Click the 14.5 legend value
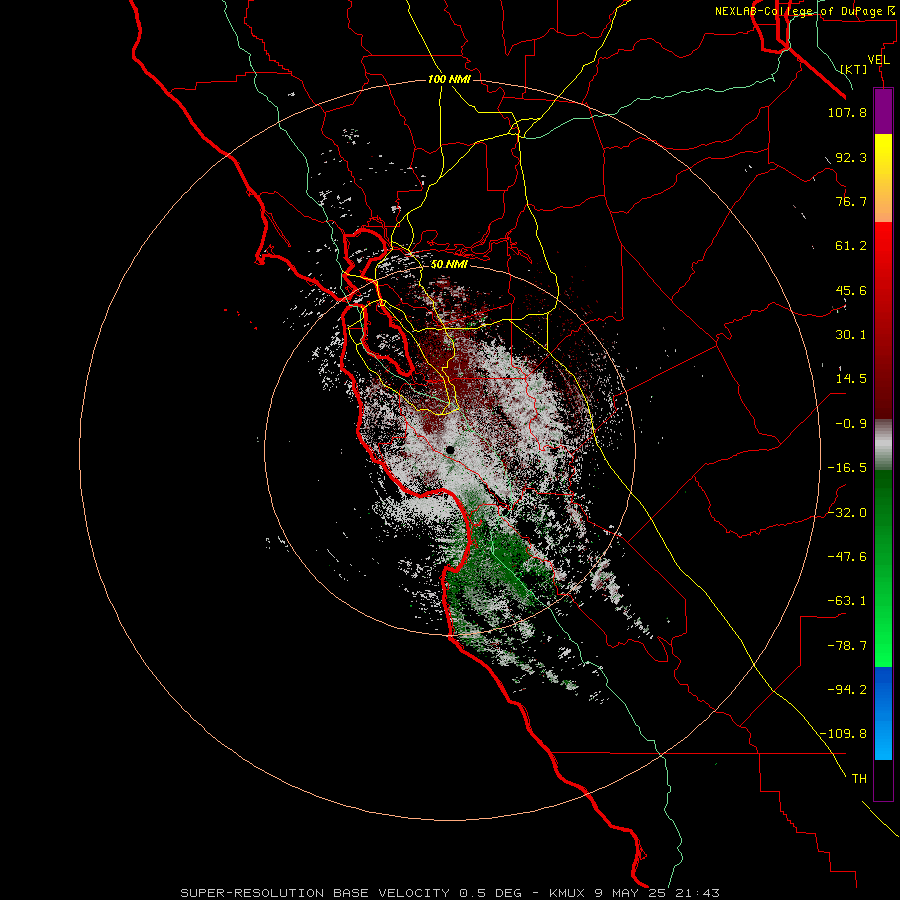This screenshot has width=900, height=900. click(x=851, y=379)
